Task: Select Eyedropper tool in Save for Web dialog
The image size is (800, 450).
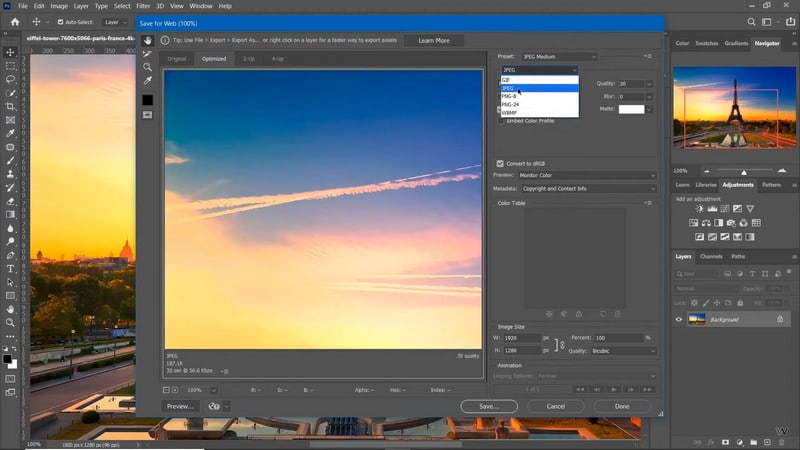Action: click(x=147, y=81)
